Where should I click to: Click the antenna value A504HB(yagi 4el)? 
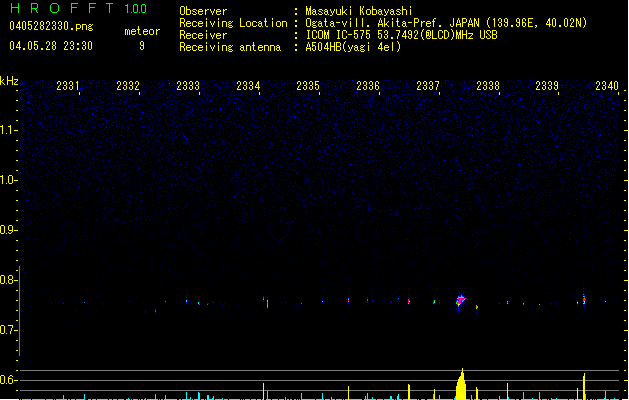coord(353,47)
